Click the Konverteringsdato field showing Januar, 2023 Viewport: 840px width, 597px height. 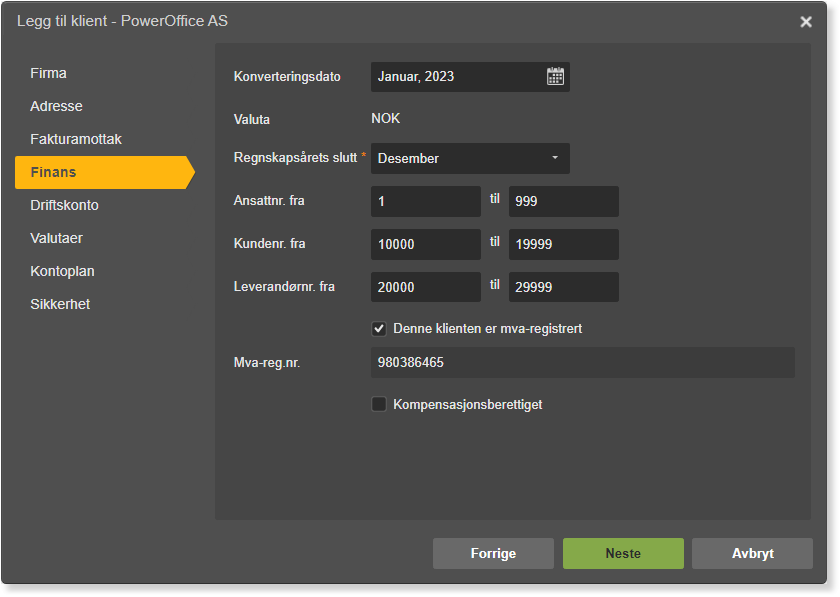coord(470,77)
